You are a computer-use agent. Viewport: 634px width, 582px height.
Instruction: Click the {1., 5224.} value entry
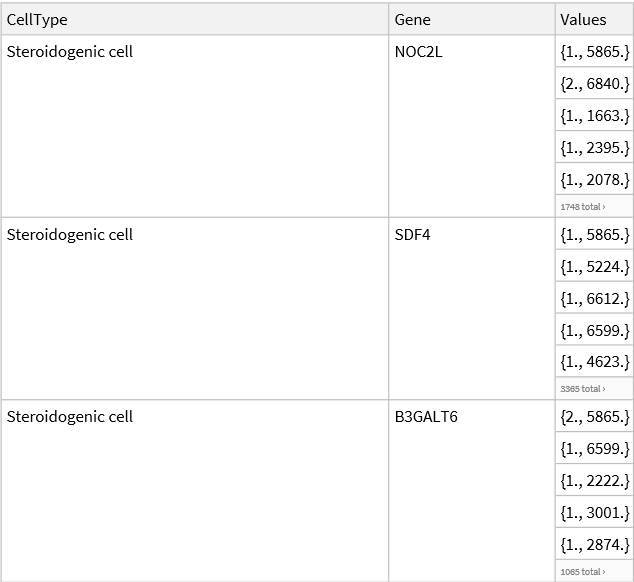point(595,267)
